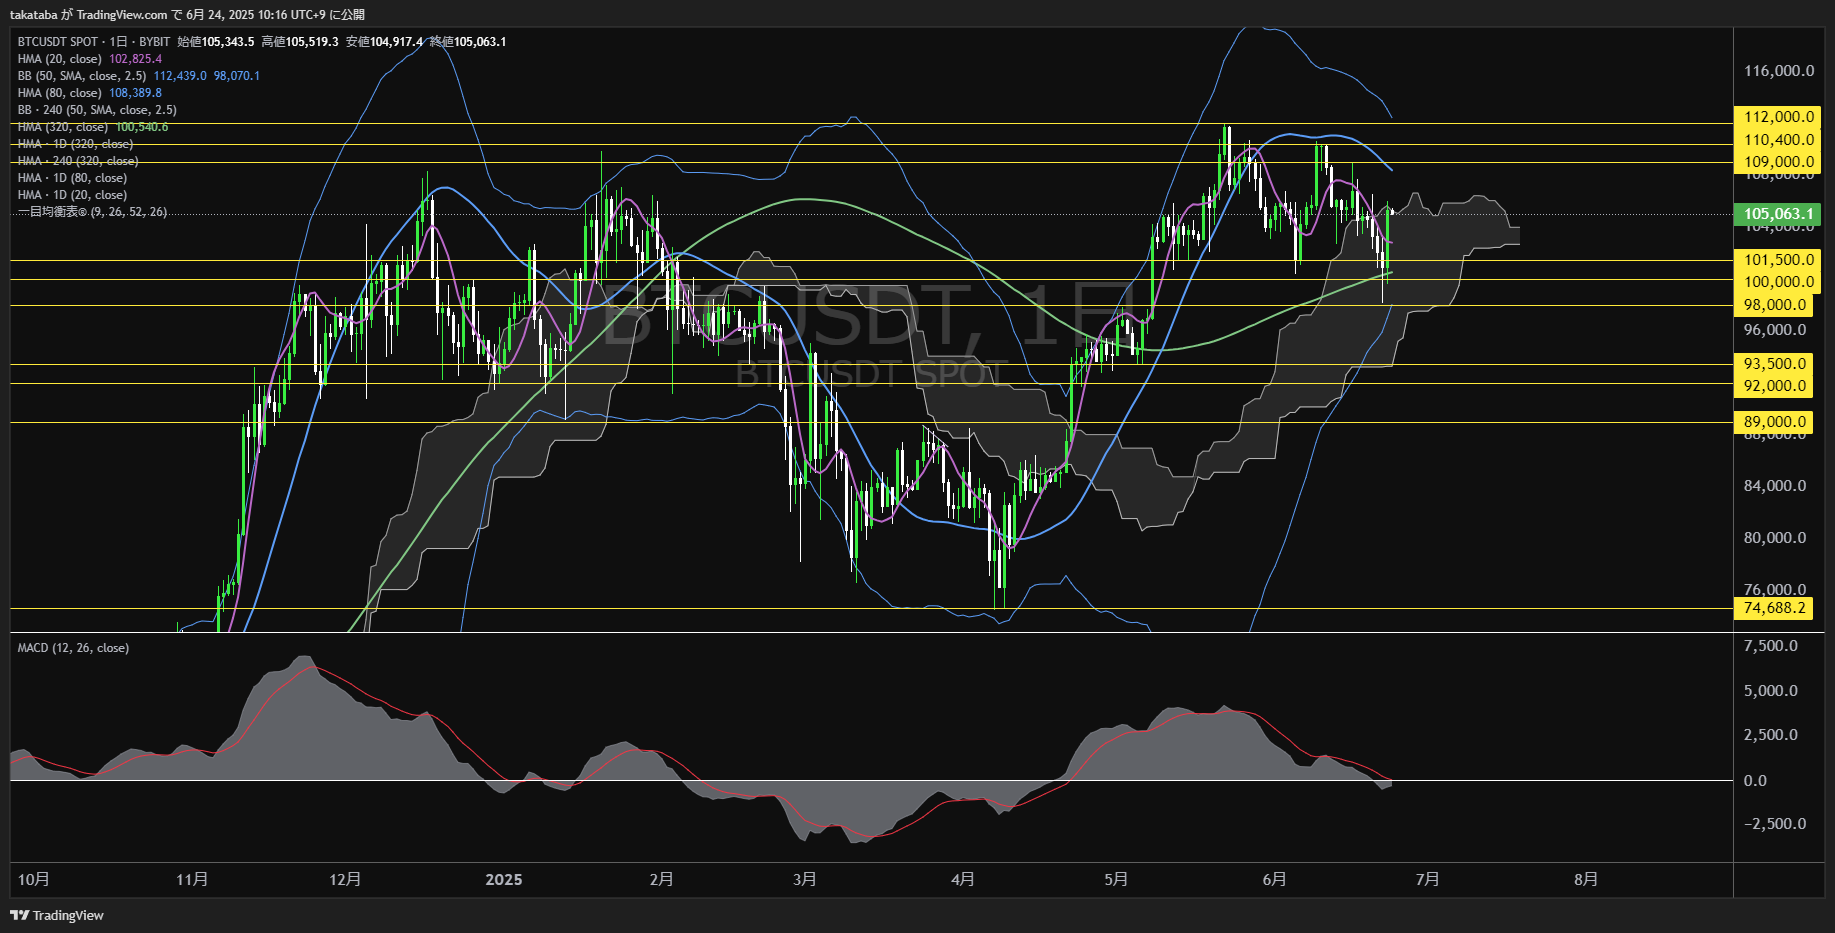Click the 116,000.0 price axis label
Screen dimensions: 1835x933
pyautogui.click(x=1779, y=71)
